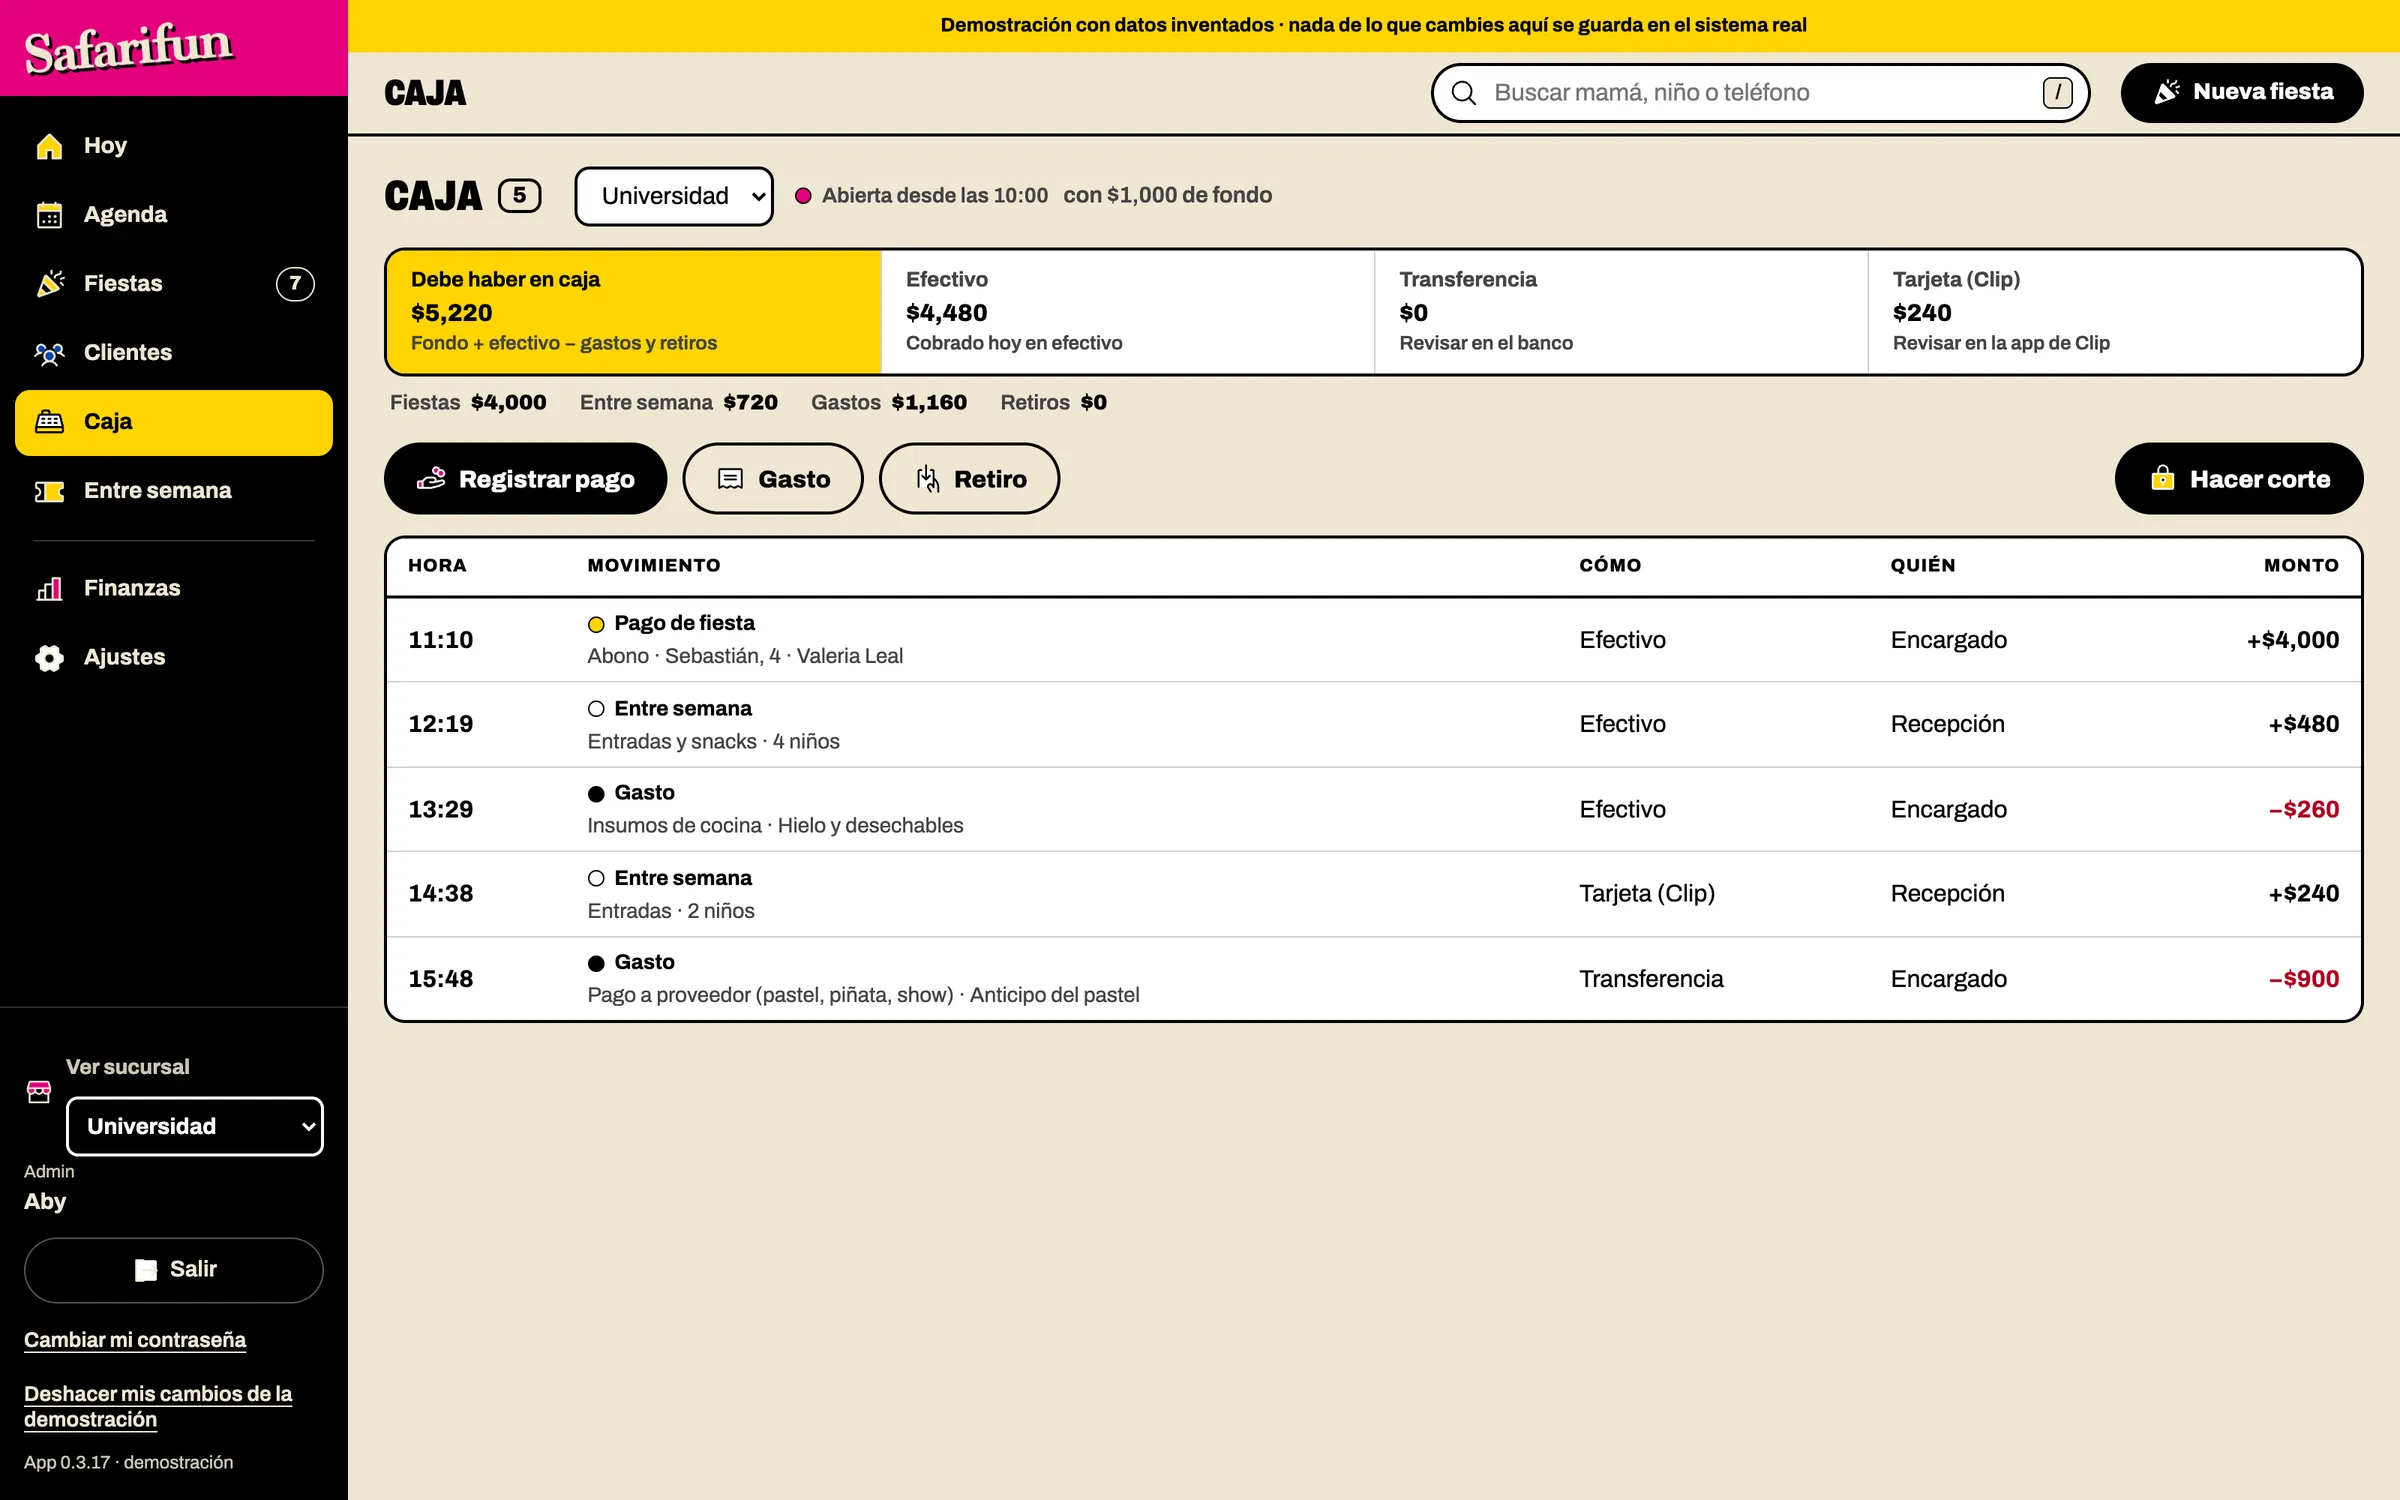Click the ticket icon beside Entre semana
Image resolution: width=2400 pixels, height=1500 pixels.
click(49, 491)
